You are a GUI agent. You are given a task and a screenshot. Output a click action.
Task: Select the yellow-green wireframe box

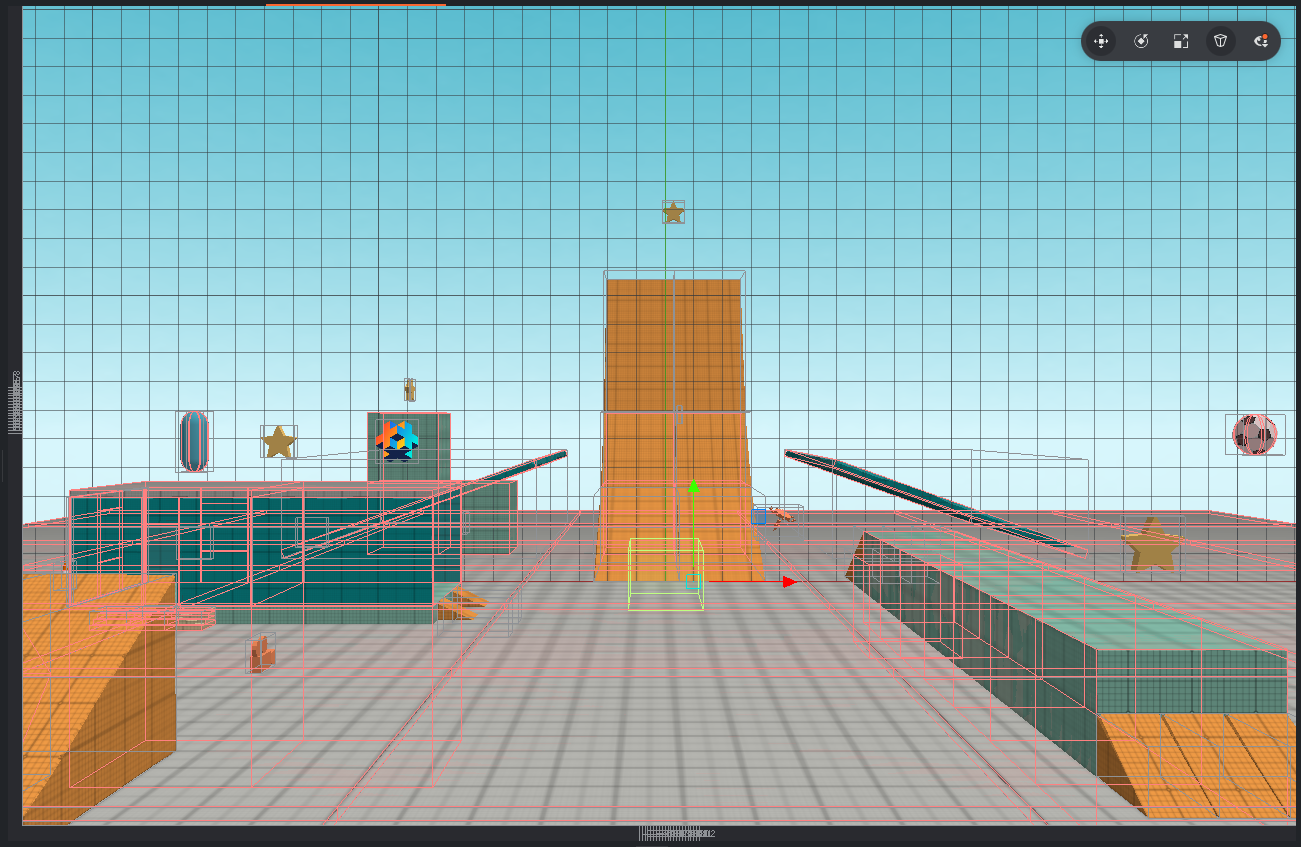point(665,574)
